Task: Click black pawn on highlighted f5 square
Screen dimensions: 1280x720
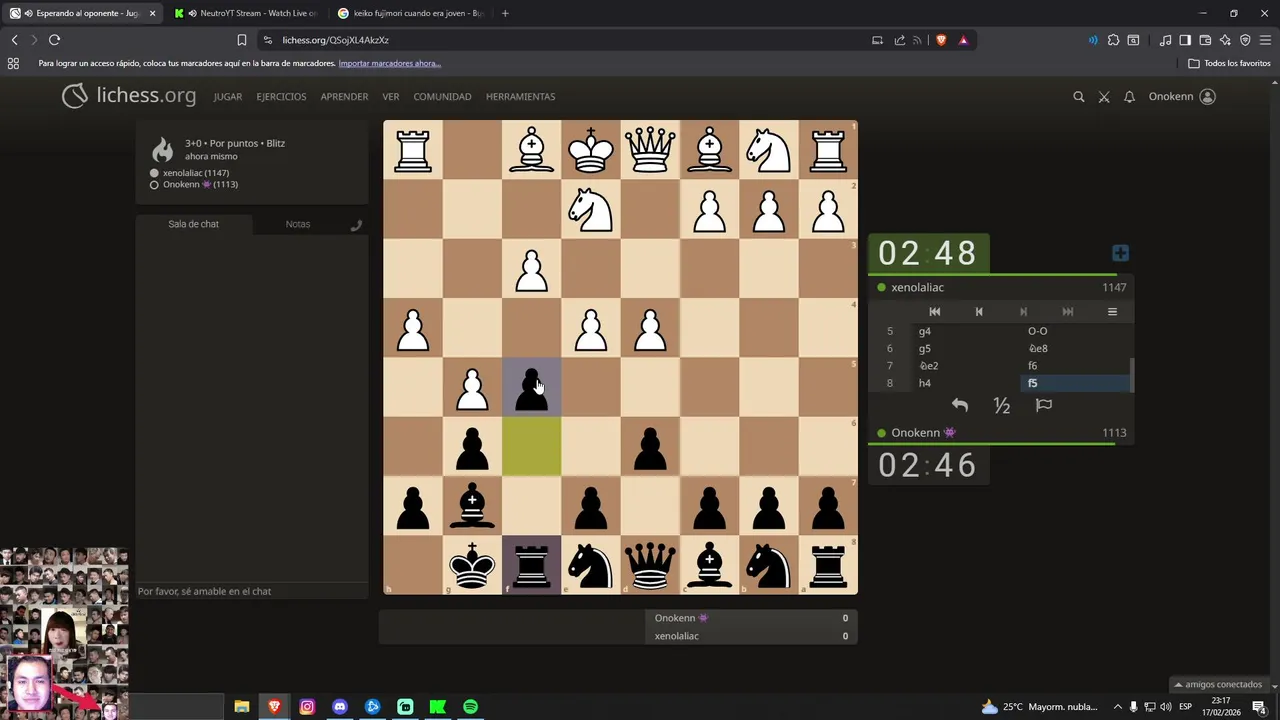Action: [x=531, y=388]
